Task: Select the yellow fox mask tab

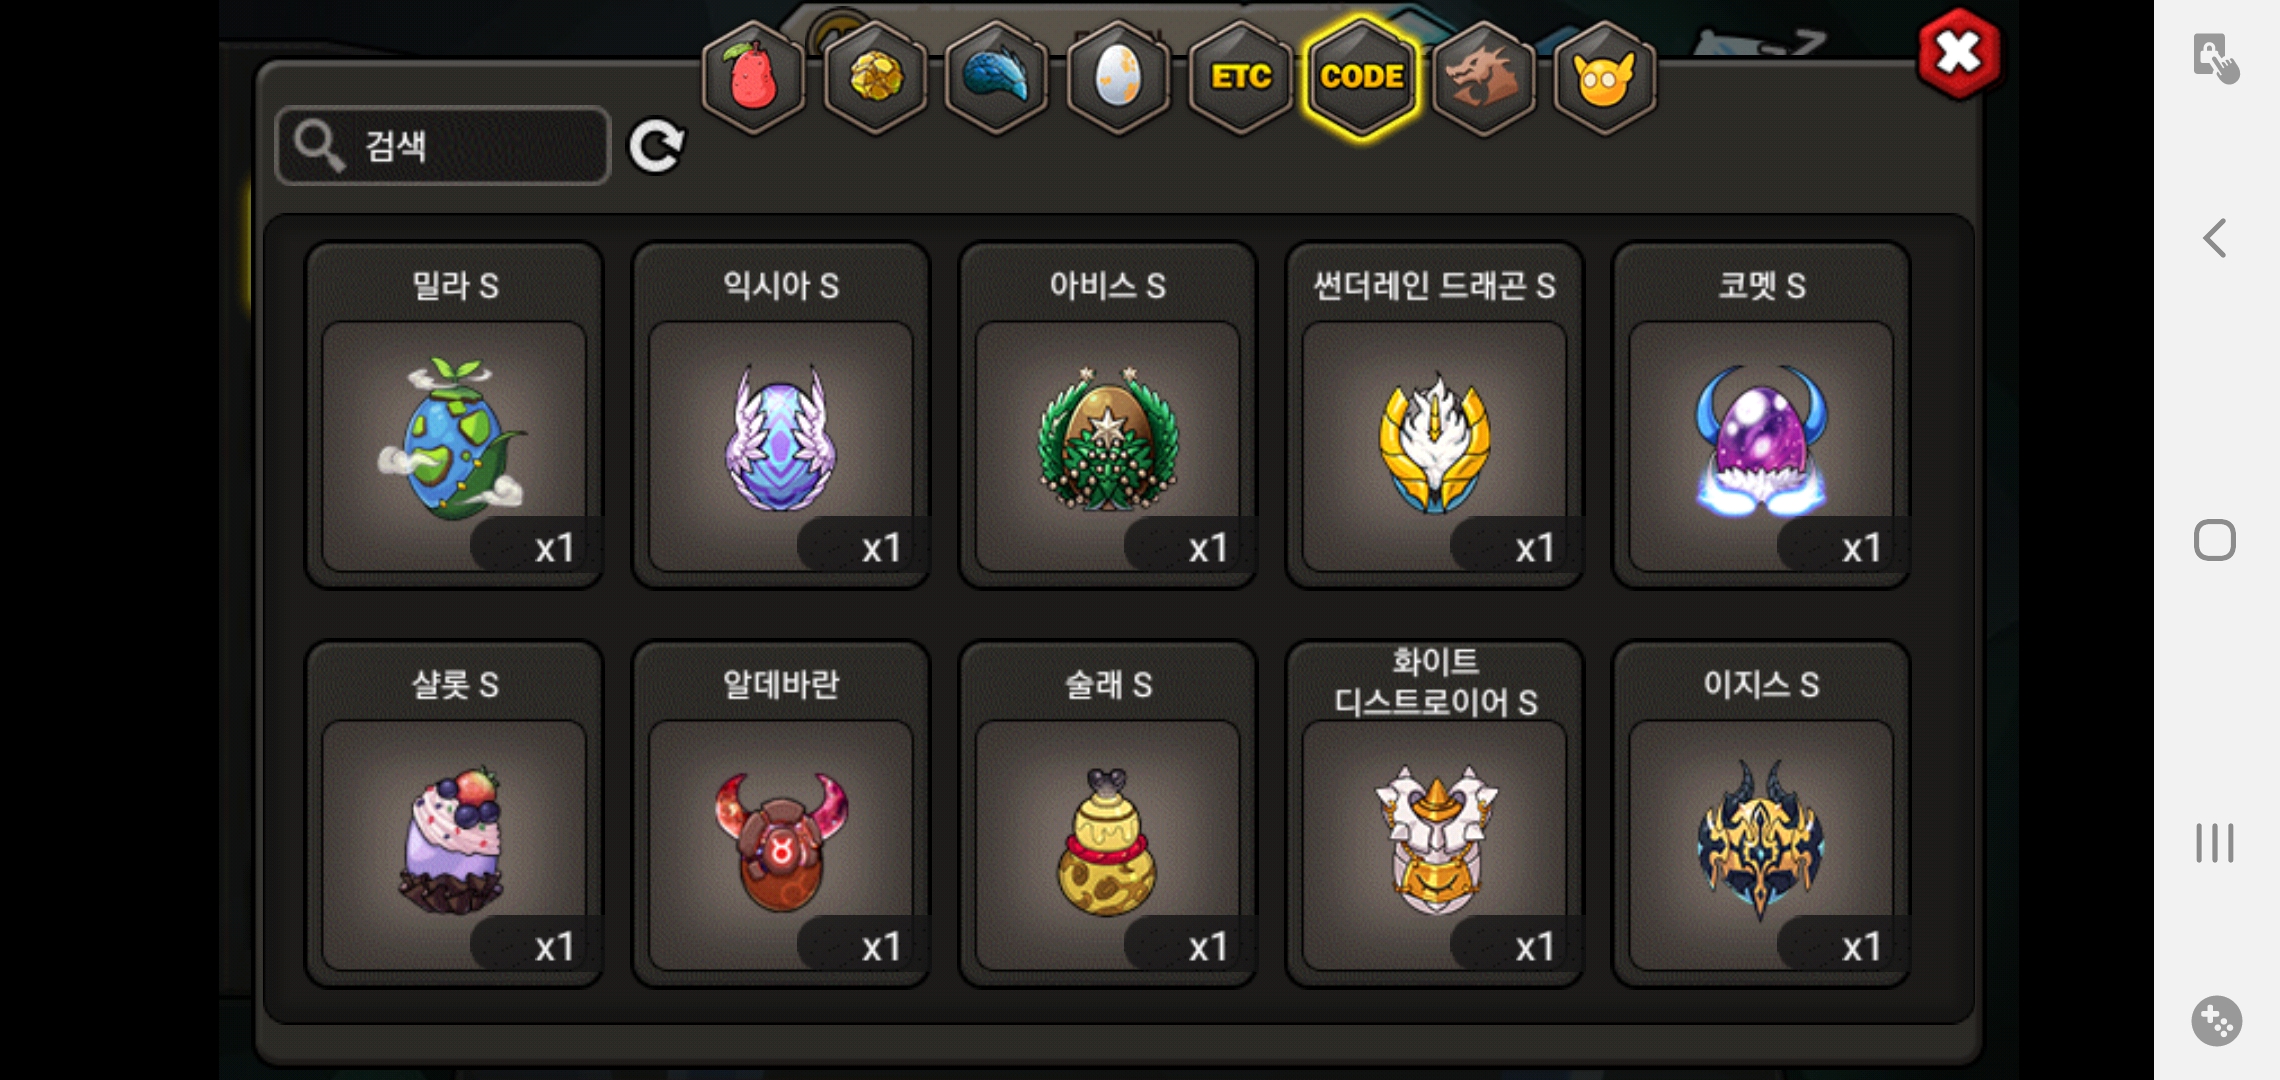Action: tap(1605, 77)
